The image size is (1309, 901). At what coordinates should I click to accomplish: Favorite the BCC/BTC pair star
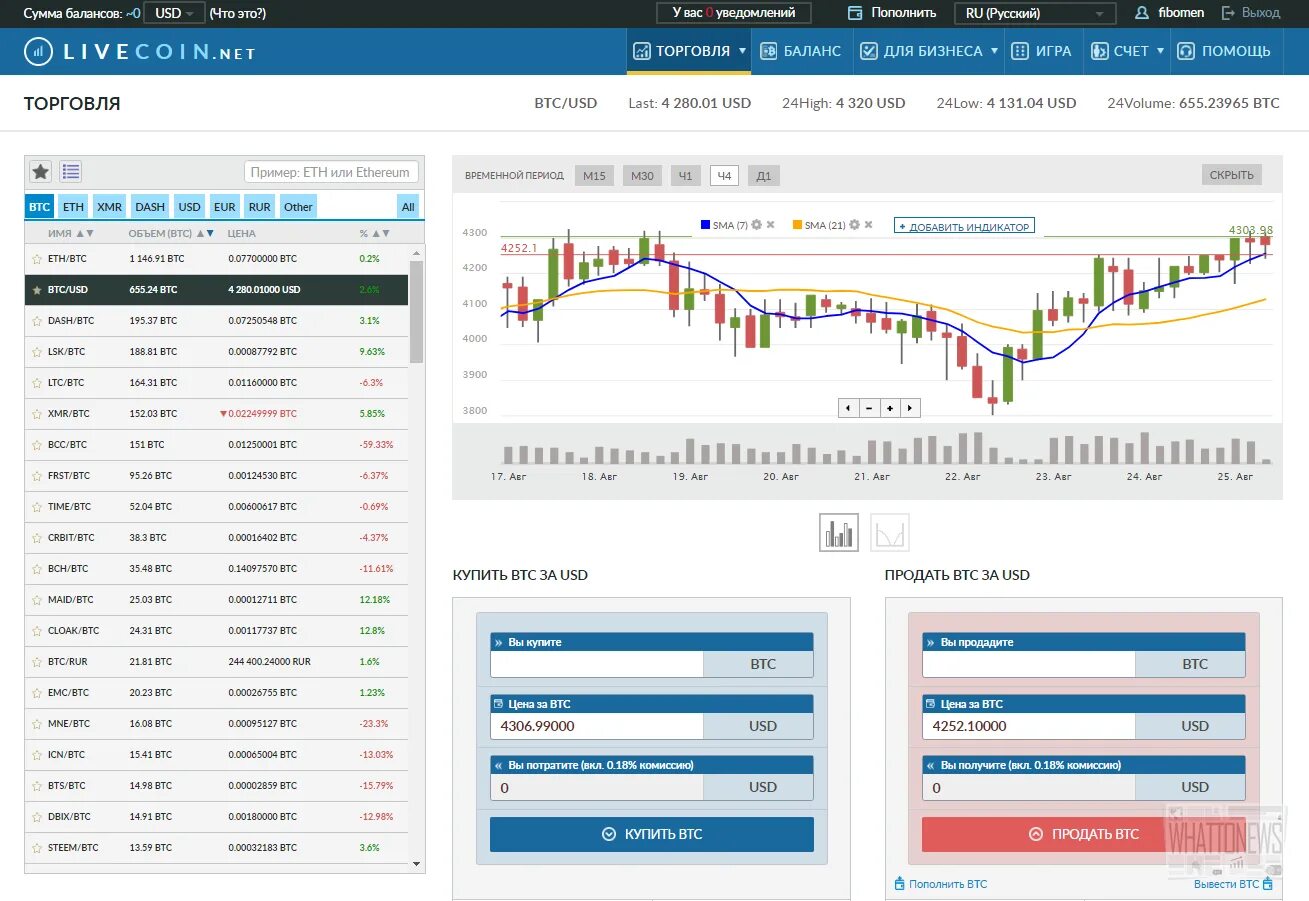tap(37, 445)
